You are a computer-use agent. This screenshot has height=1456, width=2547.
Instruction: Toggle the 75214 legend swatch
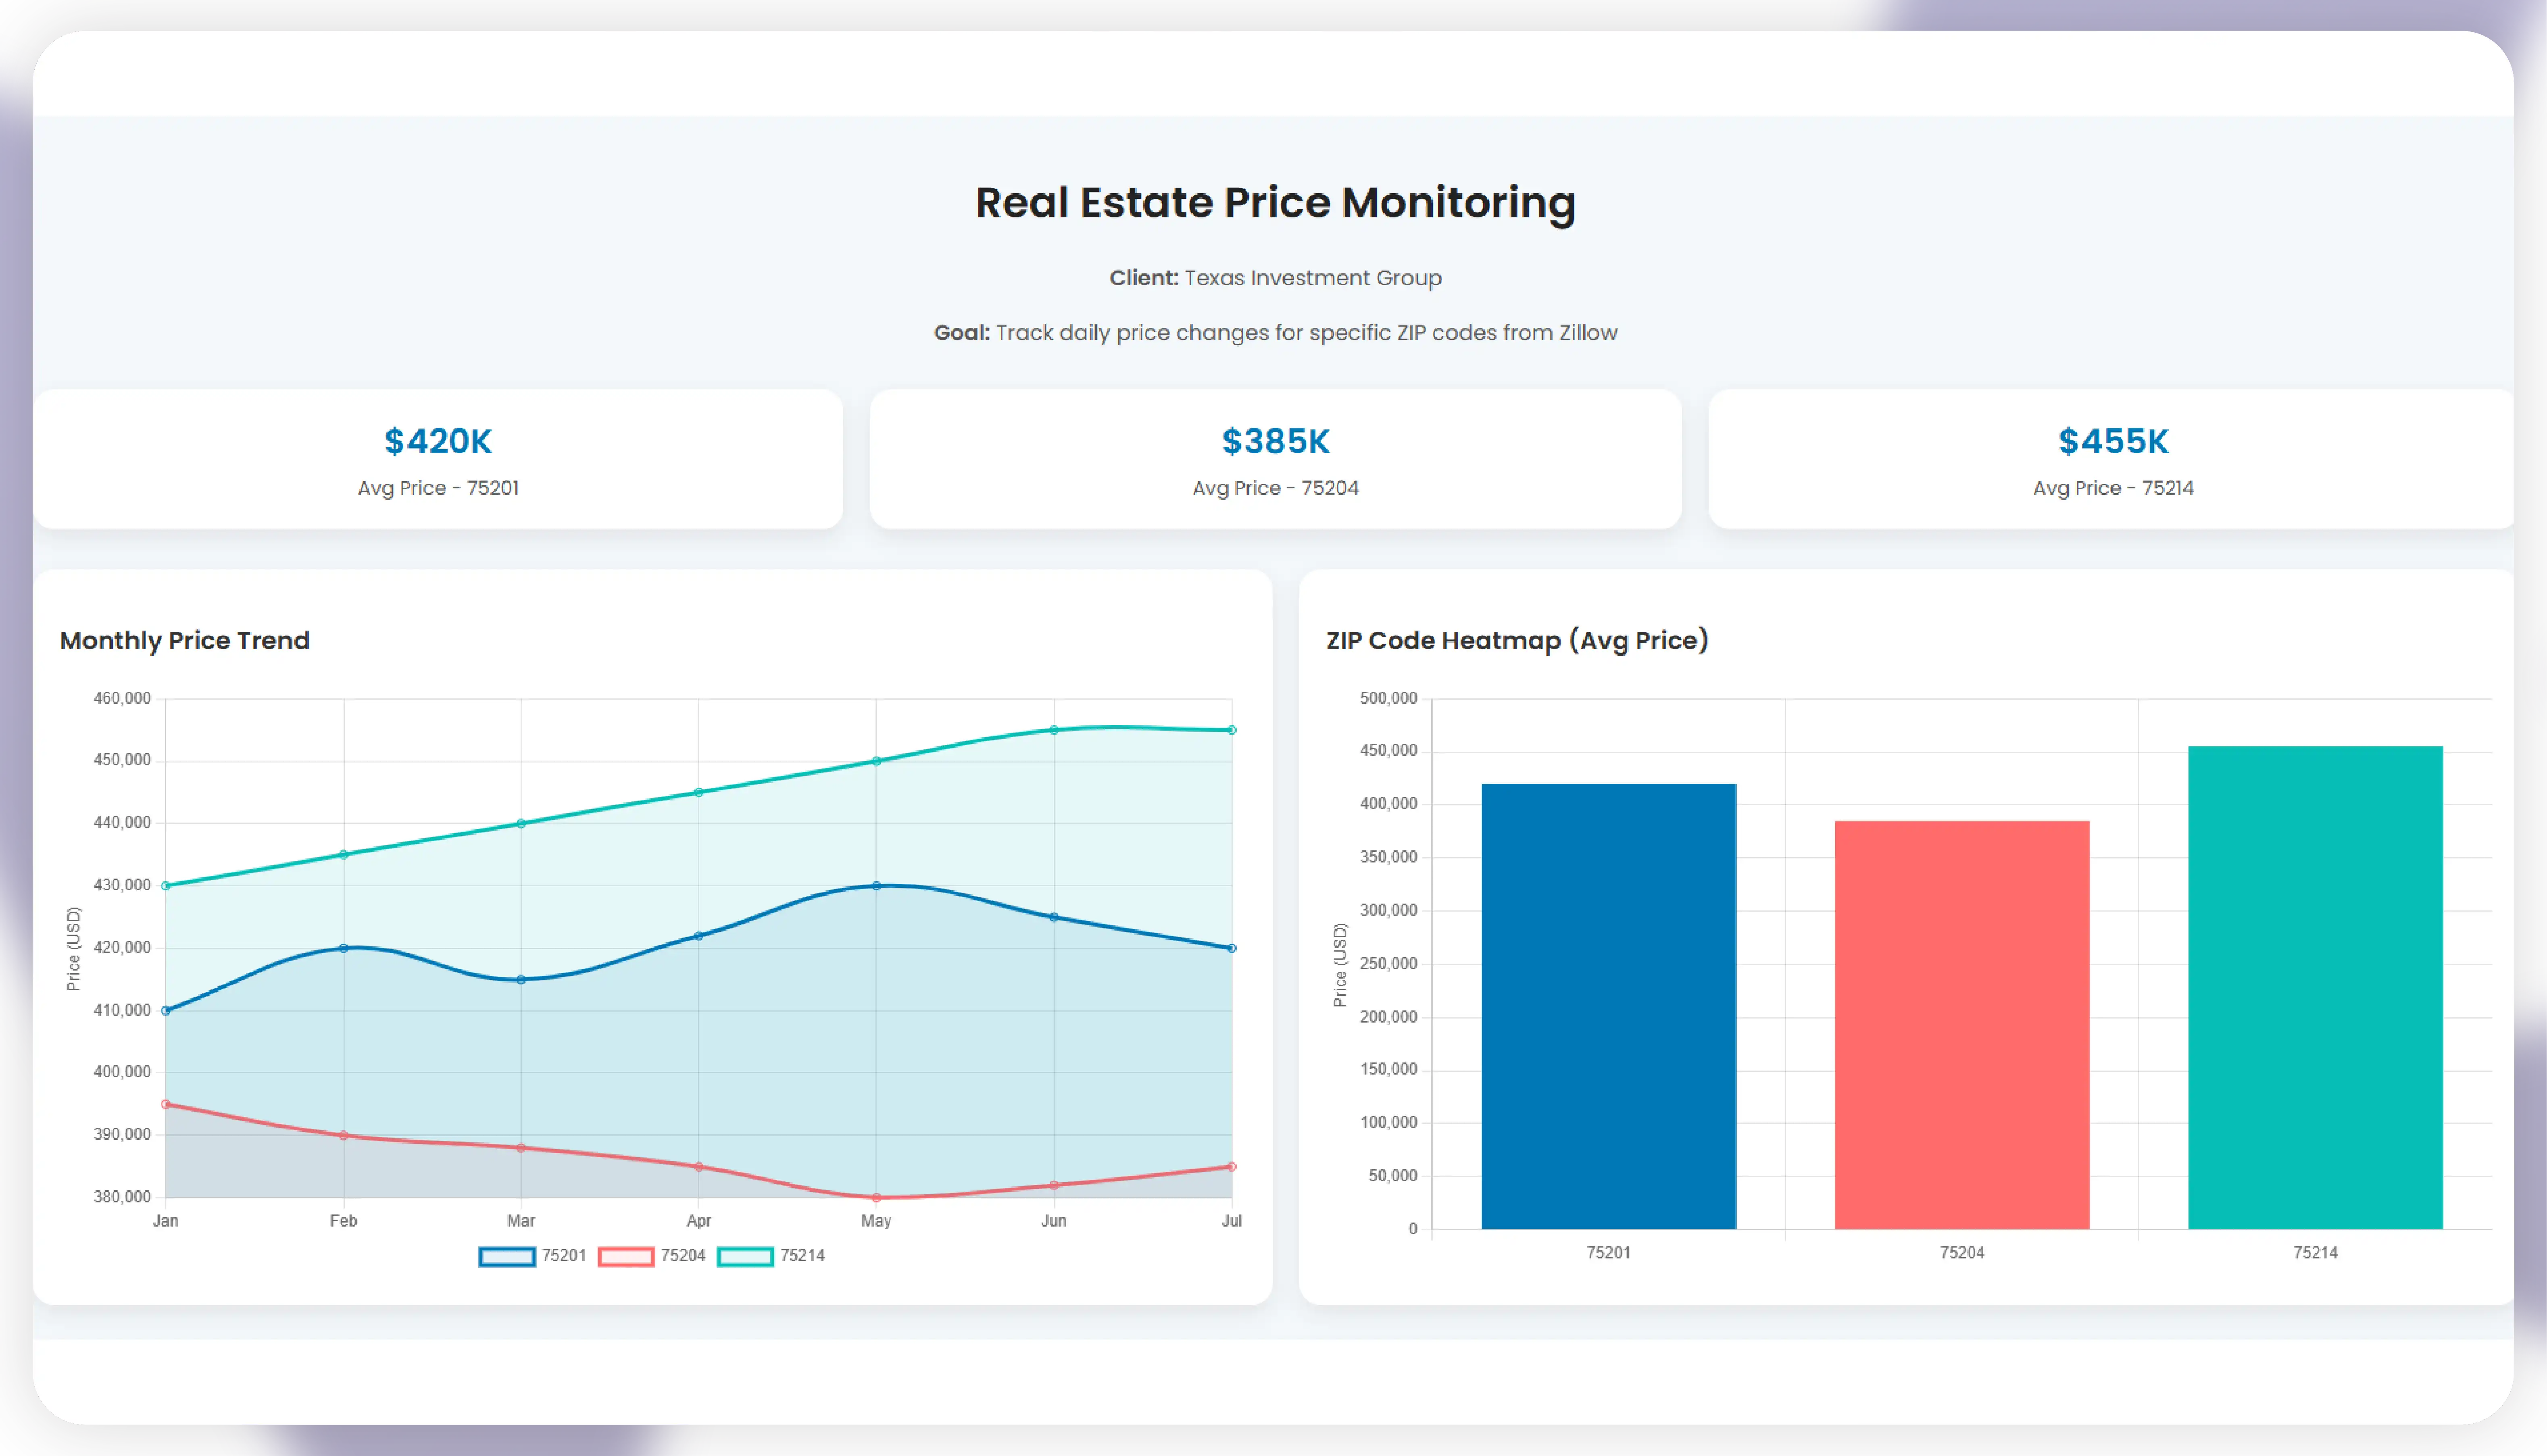[x=745, y=1256]
